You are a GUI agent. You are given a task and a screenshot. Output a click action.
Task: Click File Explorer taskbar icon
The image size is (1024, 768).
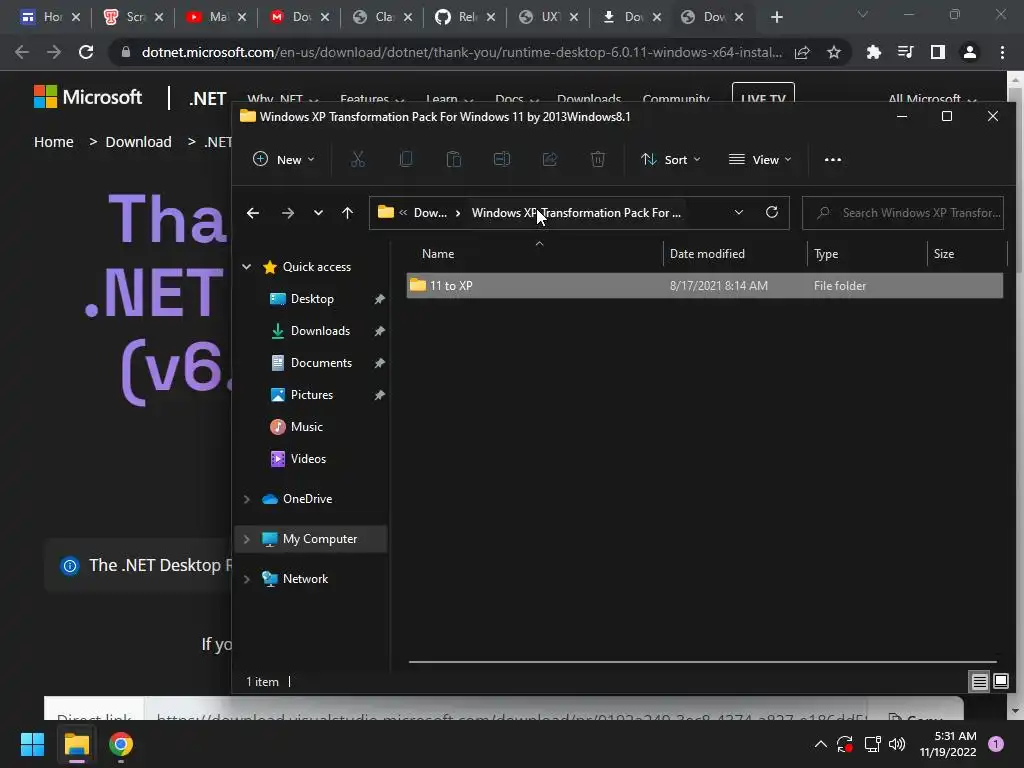[76, 744]
